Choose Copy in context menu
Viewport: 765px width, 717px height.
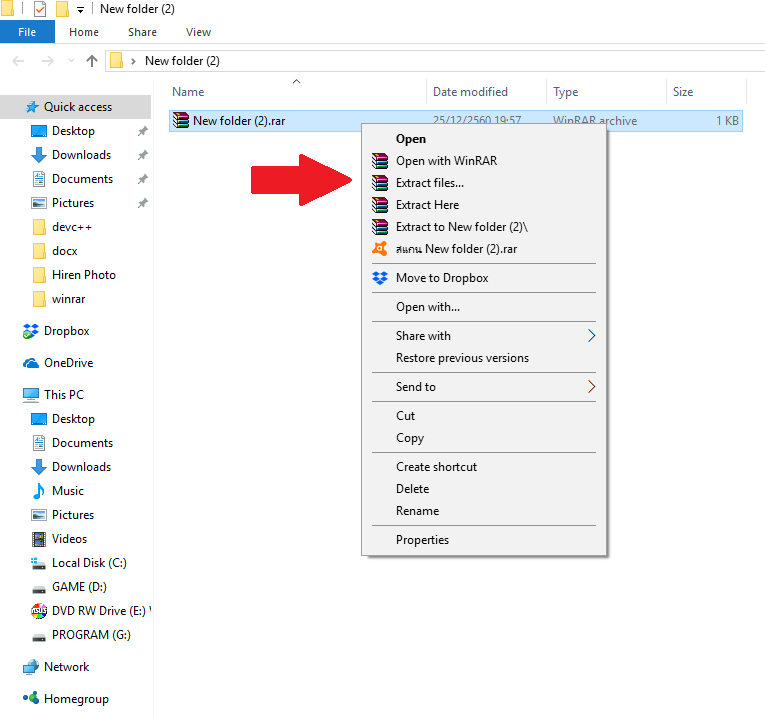tap(484, 438)
